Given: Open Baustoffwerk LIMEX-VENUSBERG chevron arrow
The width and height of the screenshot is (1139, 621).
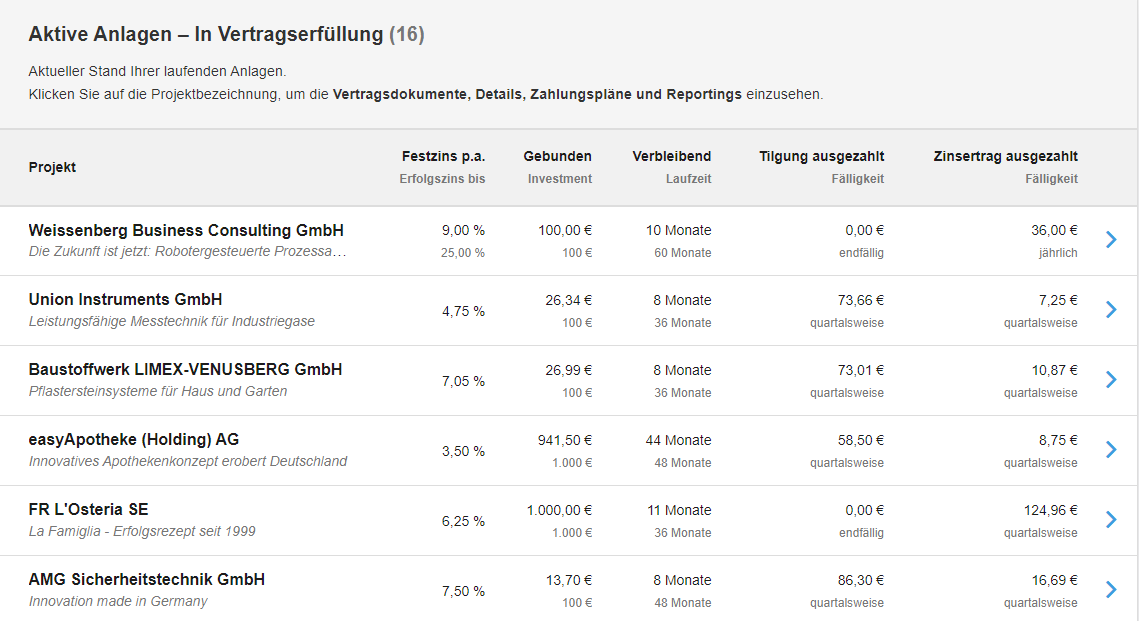Looking at the screenshot, I should 1111,380.
